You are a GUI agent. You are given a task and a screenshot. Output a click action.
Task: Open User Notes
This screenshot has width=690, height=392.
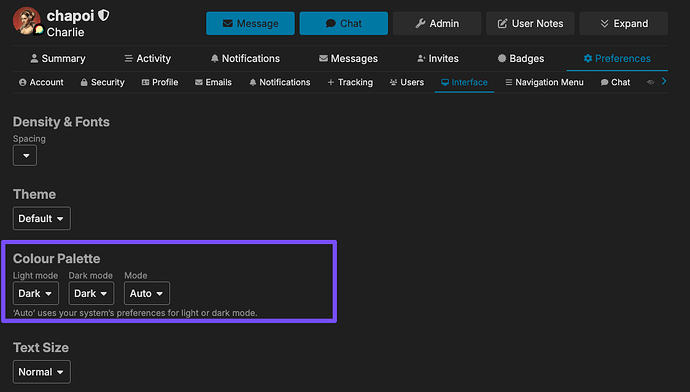530,23
